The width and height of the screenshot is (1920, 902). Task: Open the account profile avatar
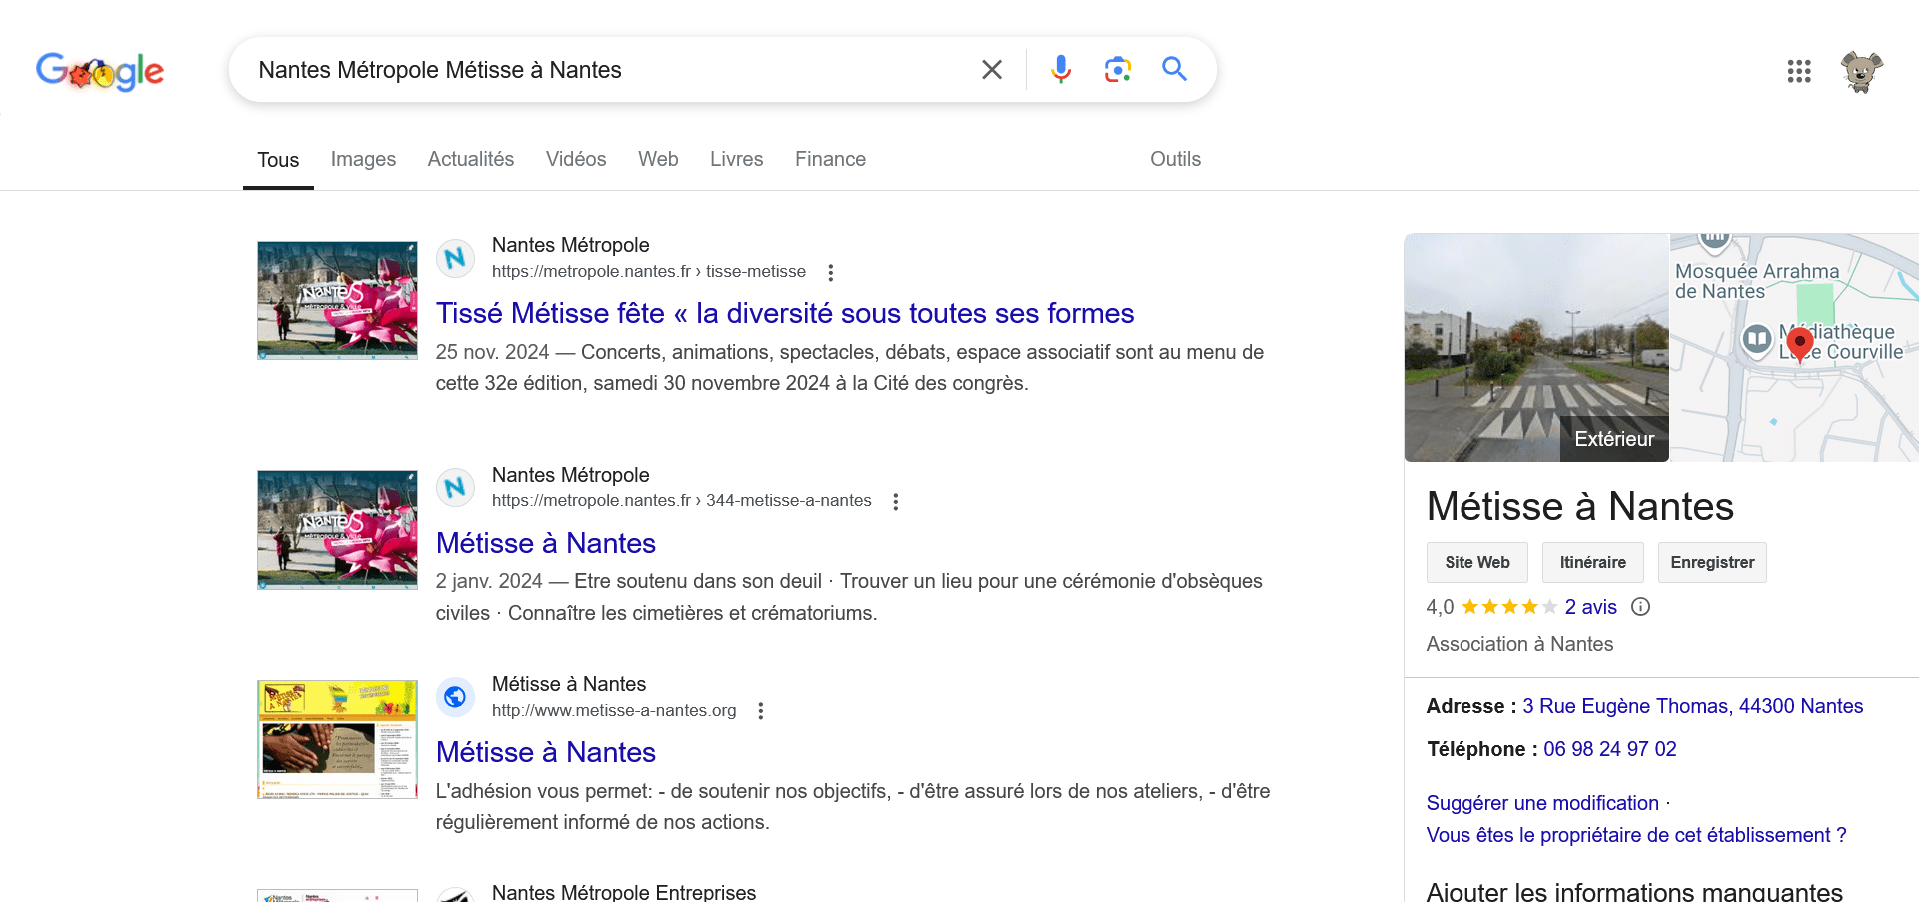click(1861, 71)
